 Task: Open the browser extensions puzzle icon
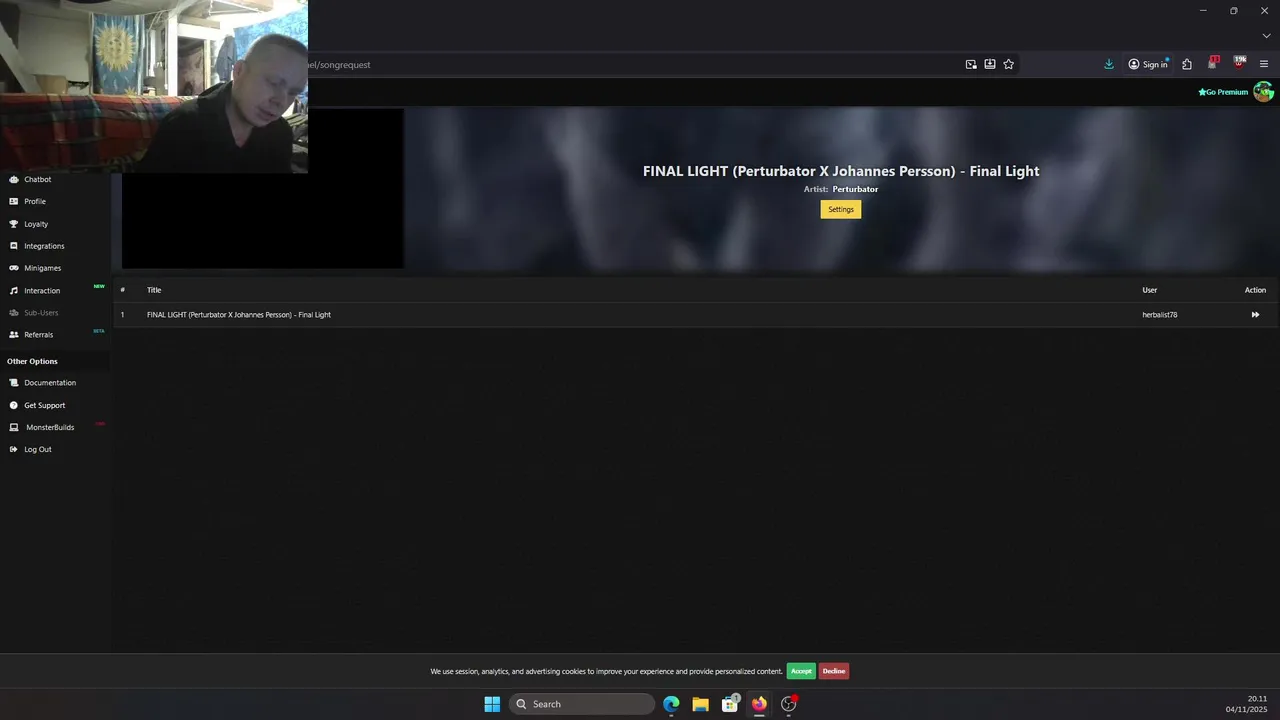[x=1187, y=64]
